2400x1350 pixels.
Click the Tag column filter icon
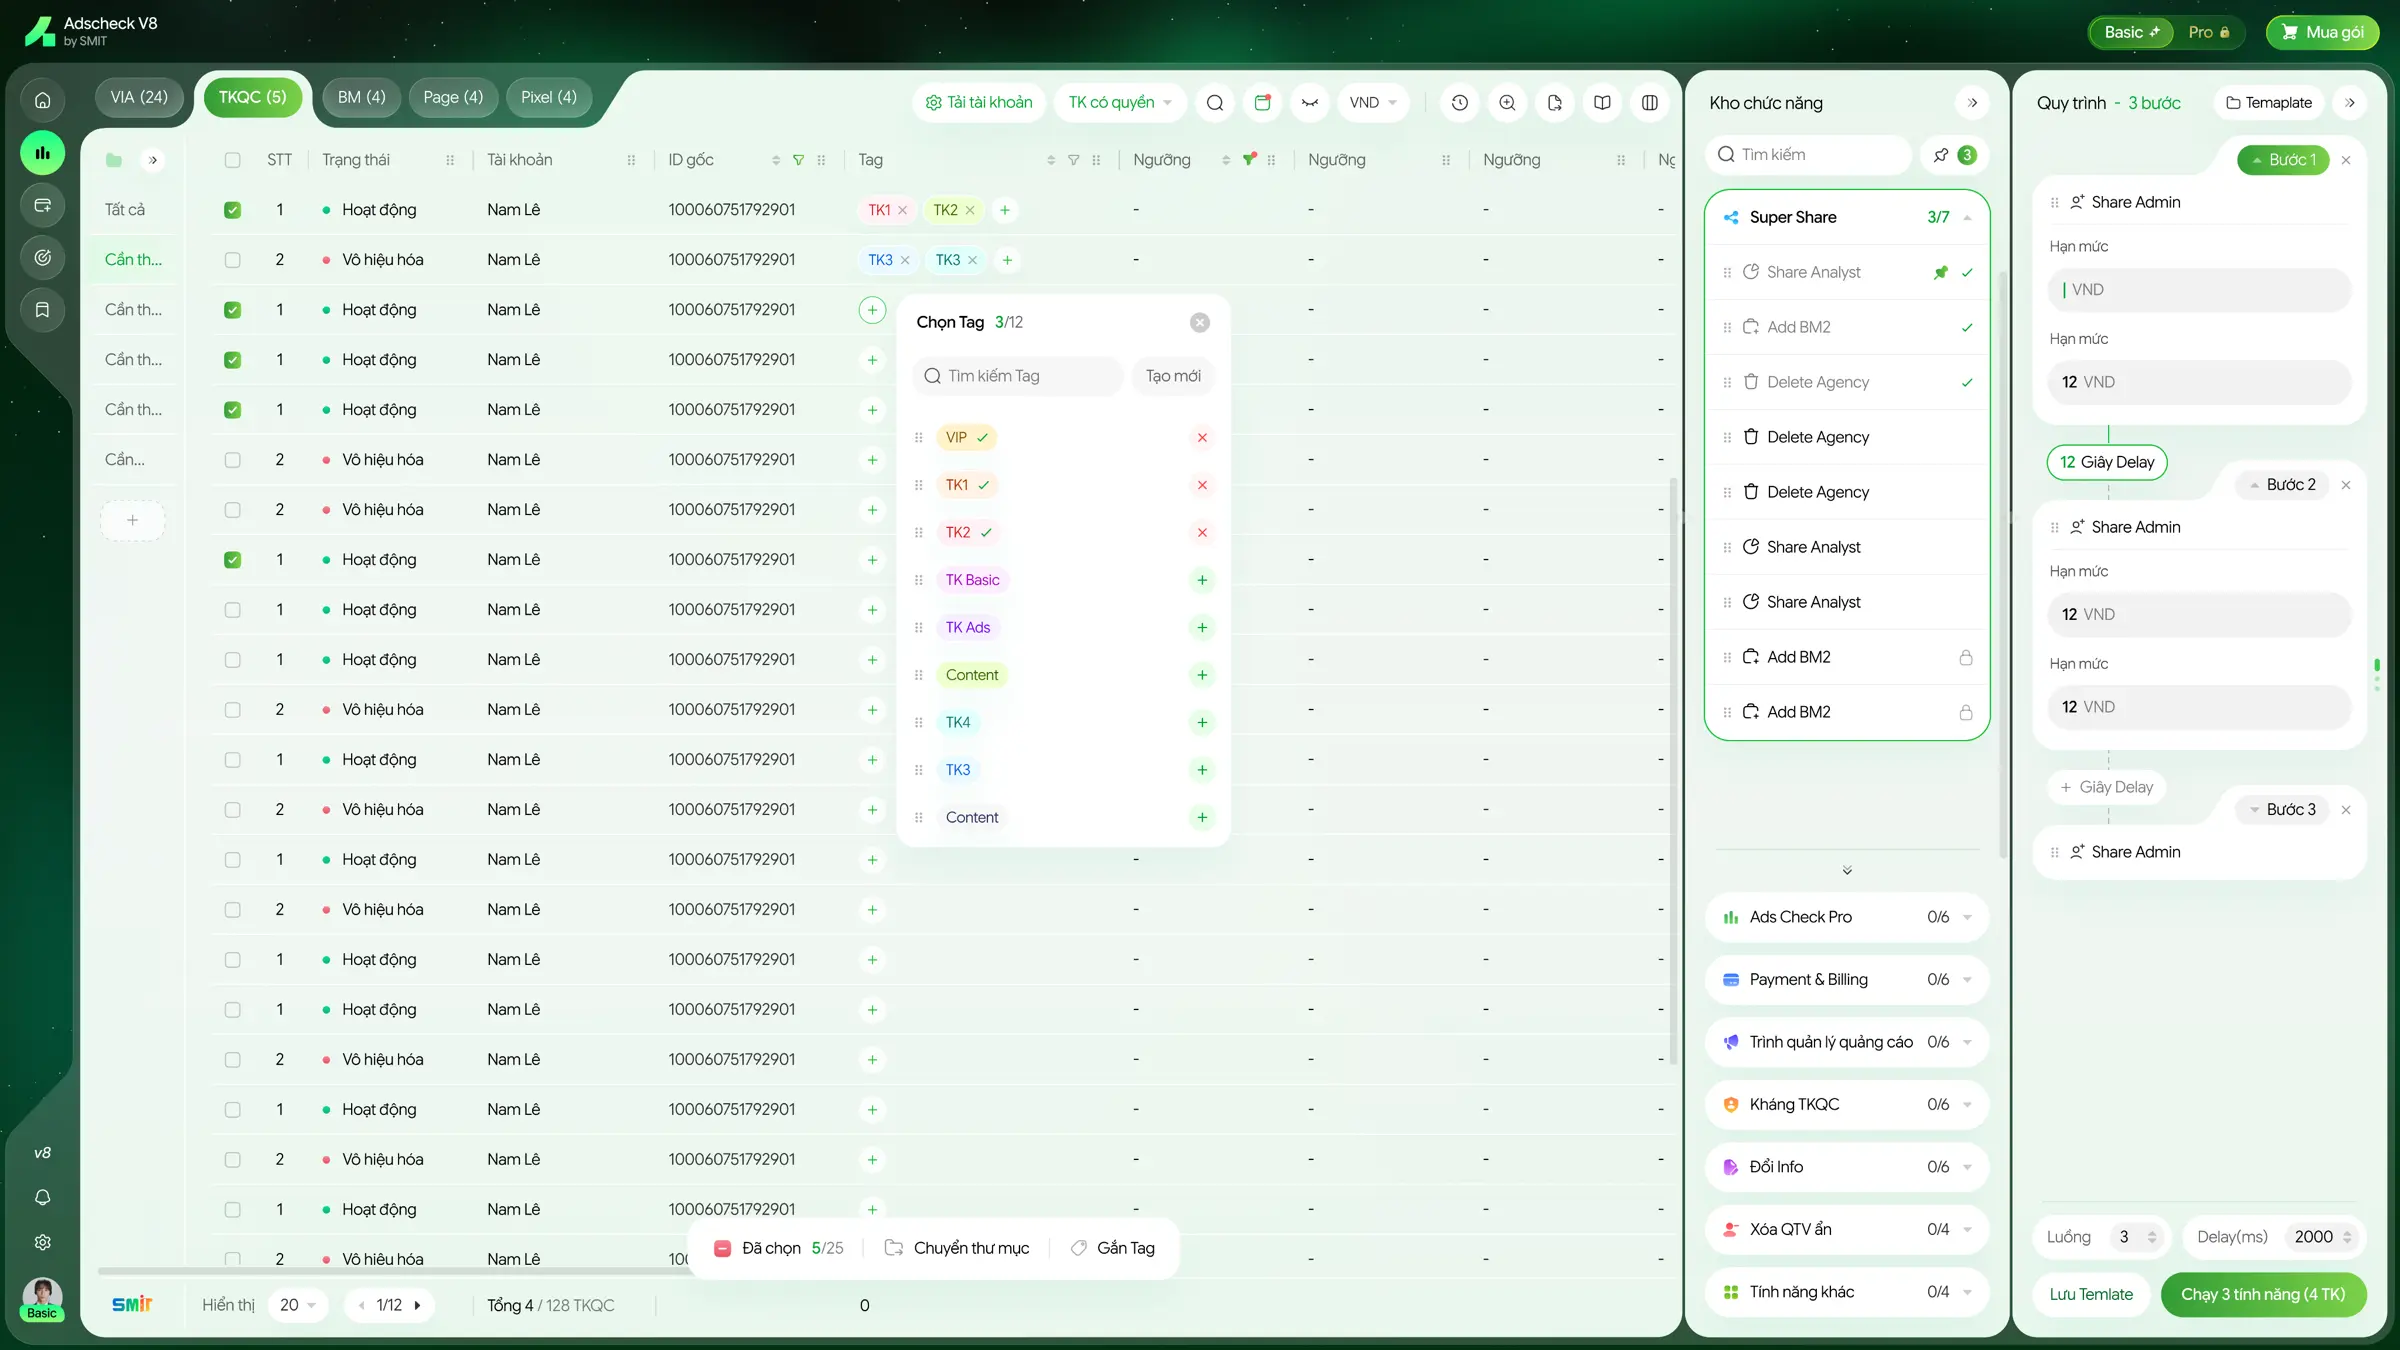[x=1073, y=160]
